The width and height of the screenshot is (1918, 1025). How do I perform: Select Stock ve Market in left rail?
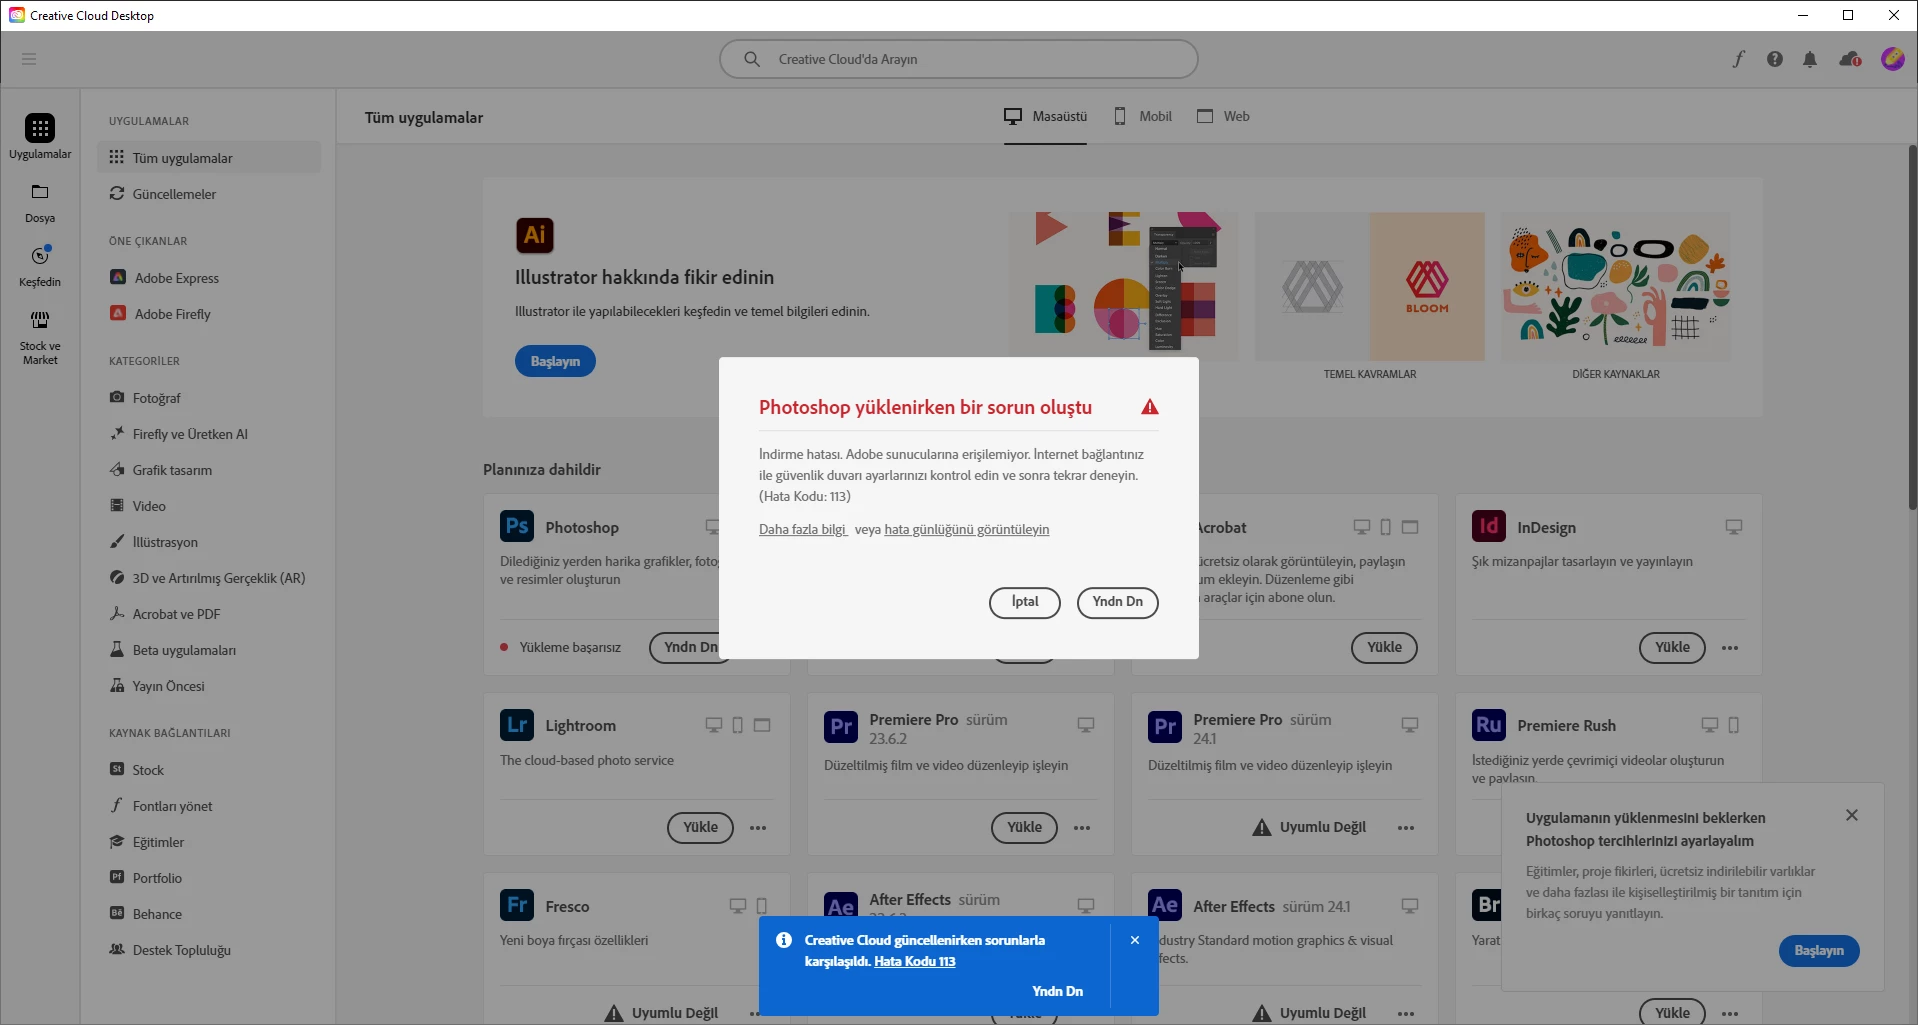[x=40, y=338]
